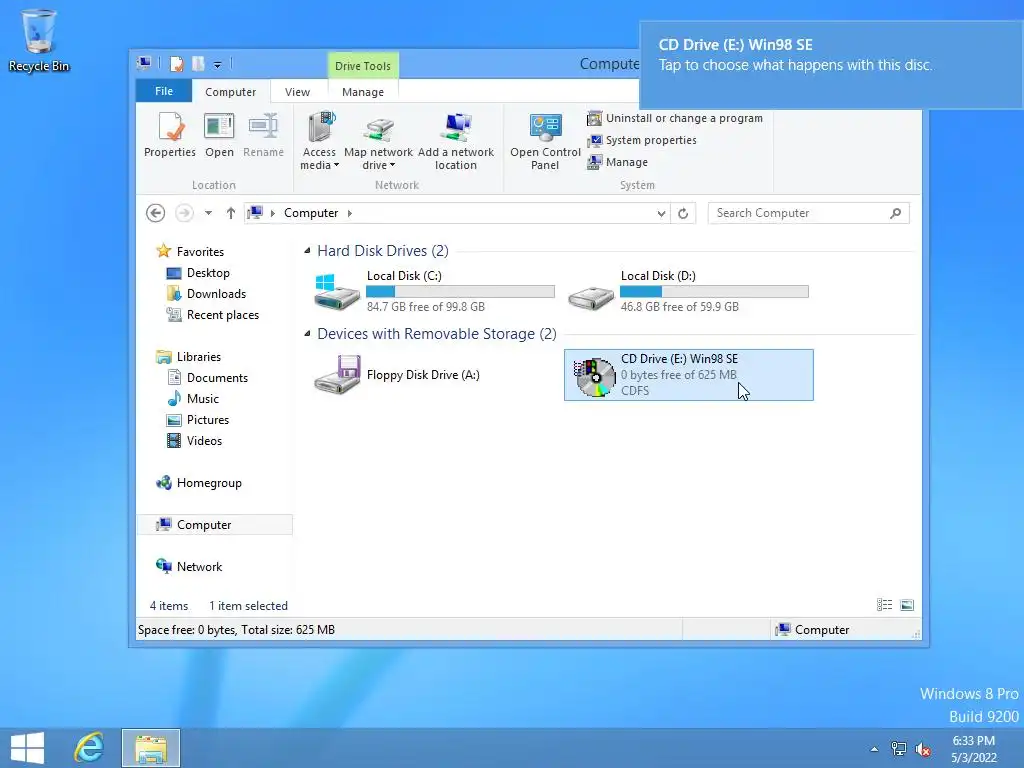Click the Search Computer input field
The width and height of the screenshot is (1024, 768).
[808, 213]
